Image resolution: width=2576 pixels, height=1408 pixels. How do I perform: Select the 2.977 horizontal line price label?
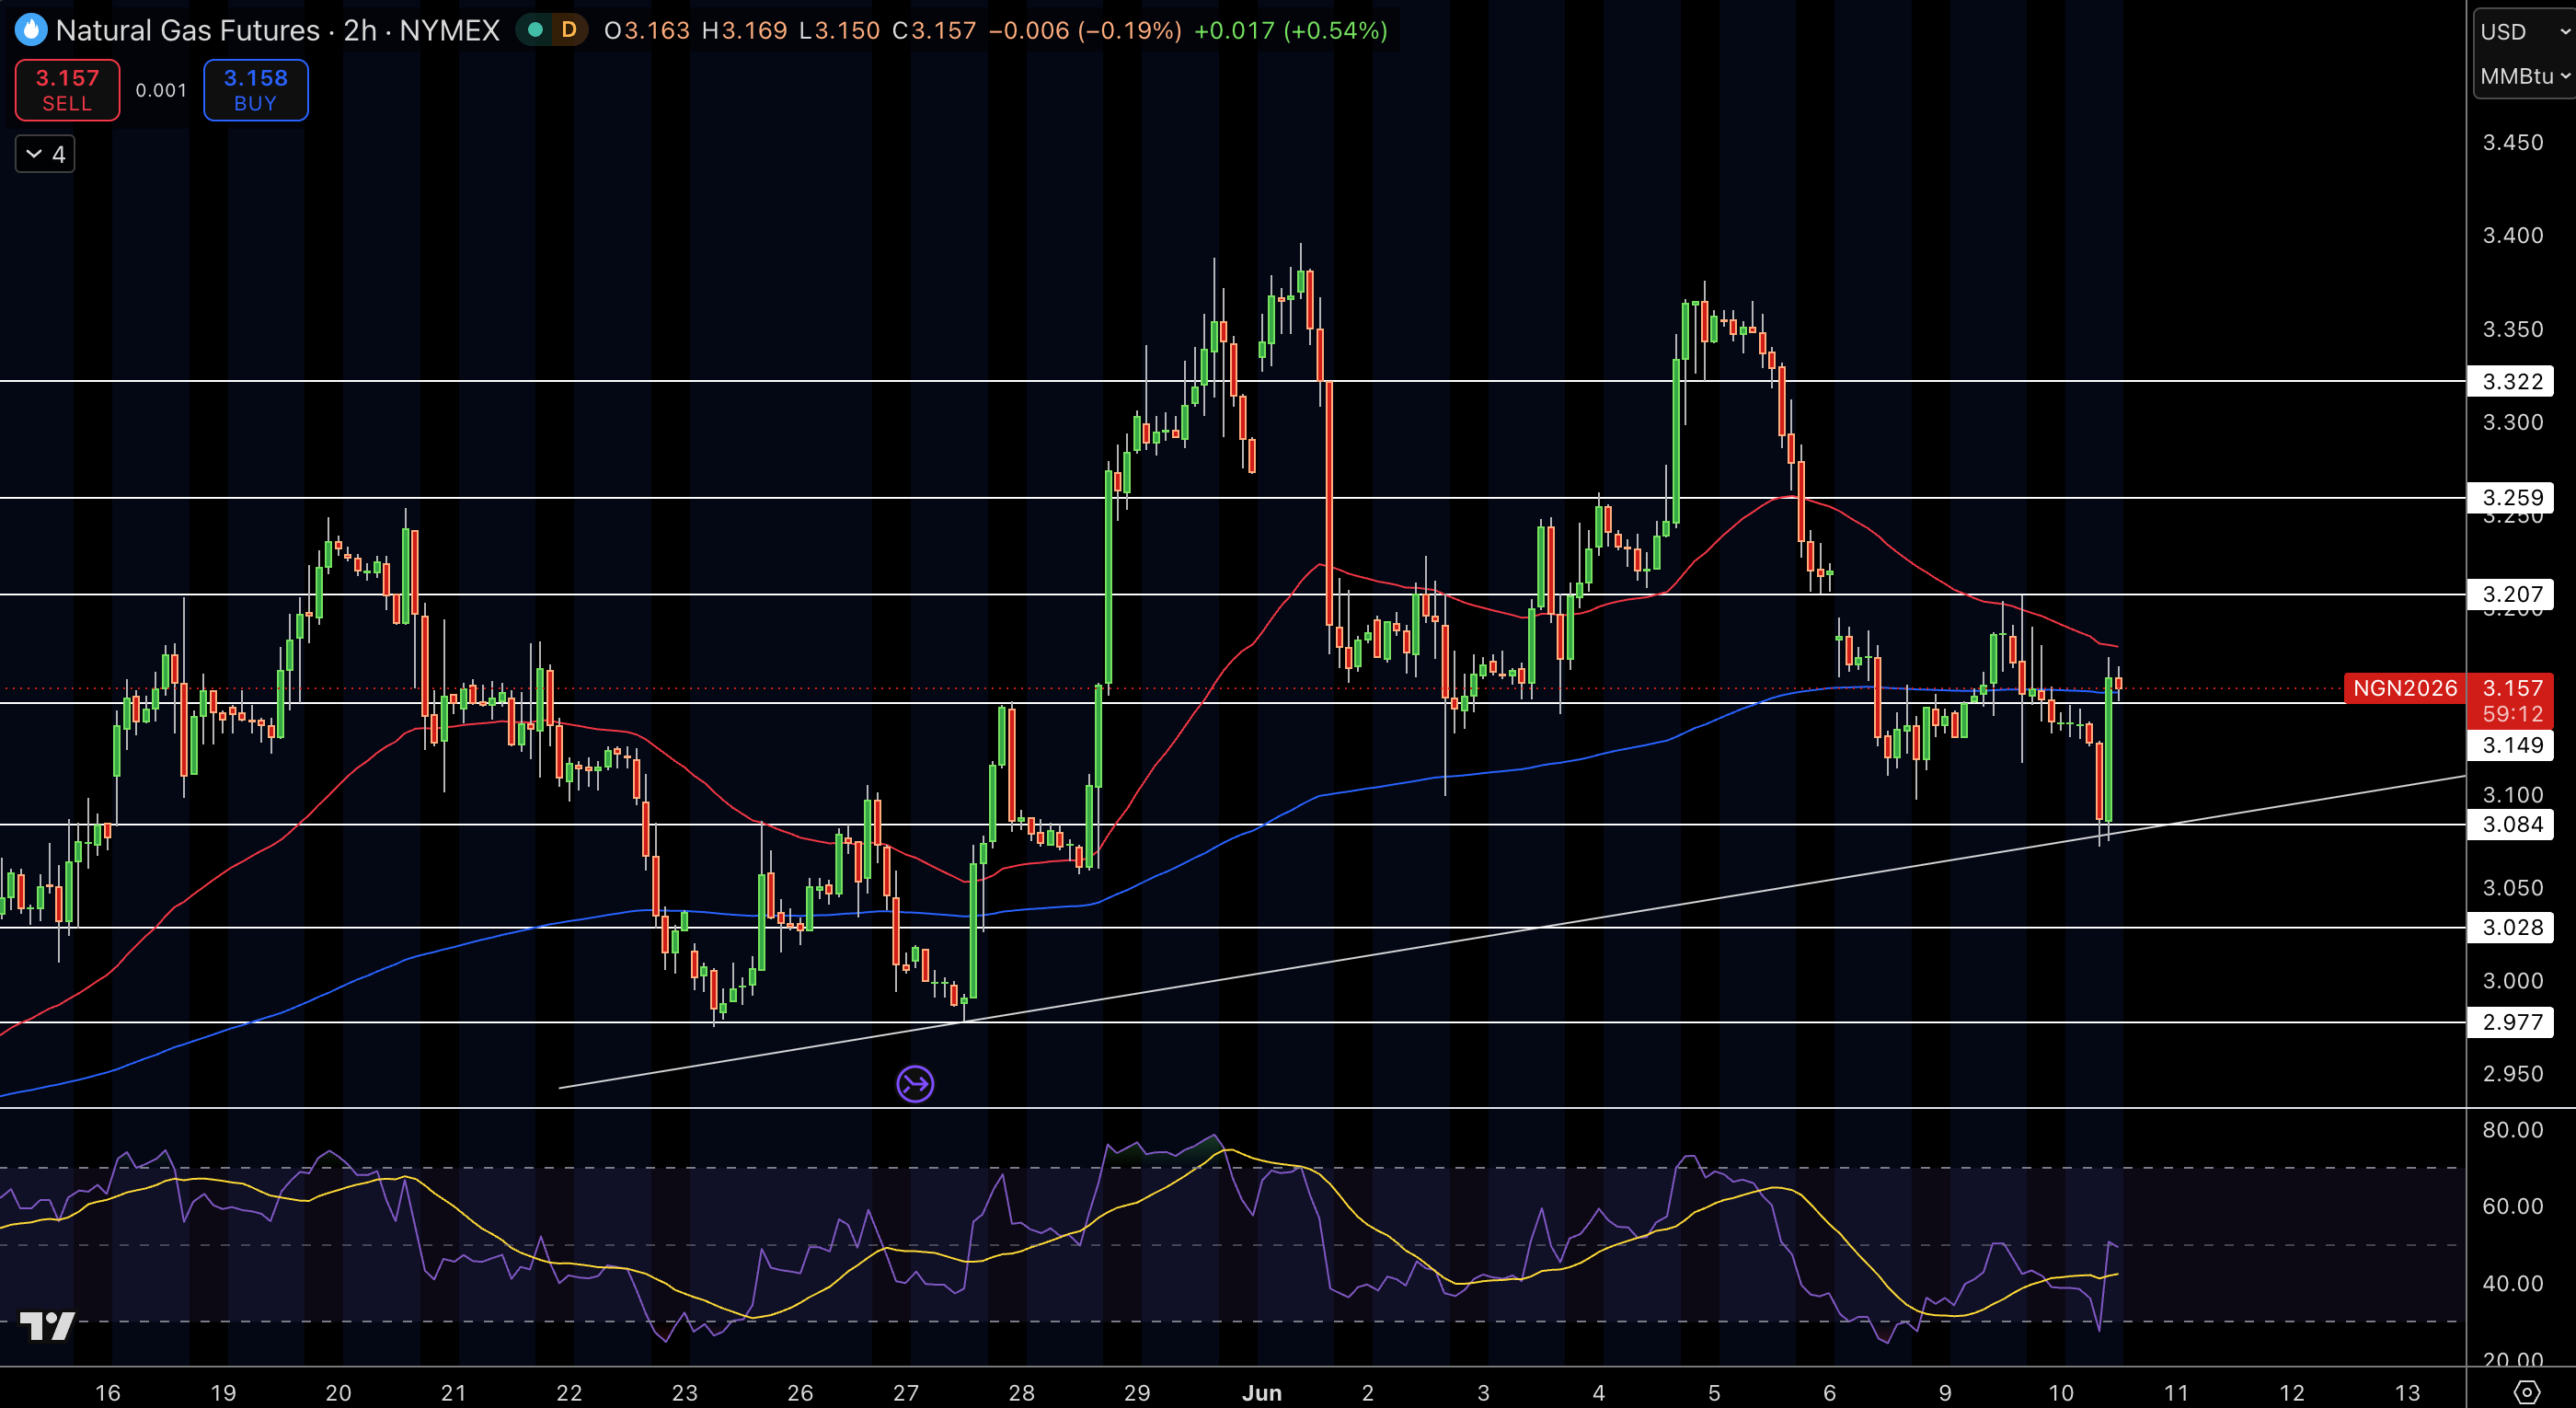2511,1022
